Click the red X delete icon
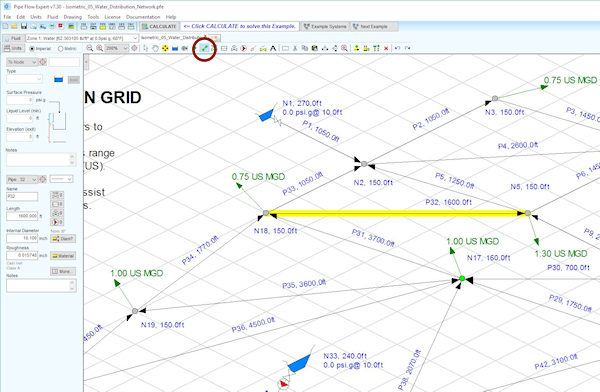 pyautogui.click(x=386, y=48)
